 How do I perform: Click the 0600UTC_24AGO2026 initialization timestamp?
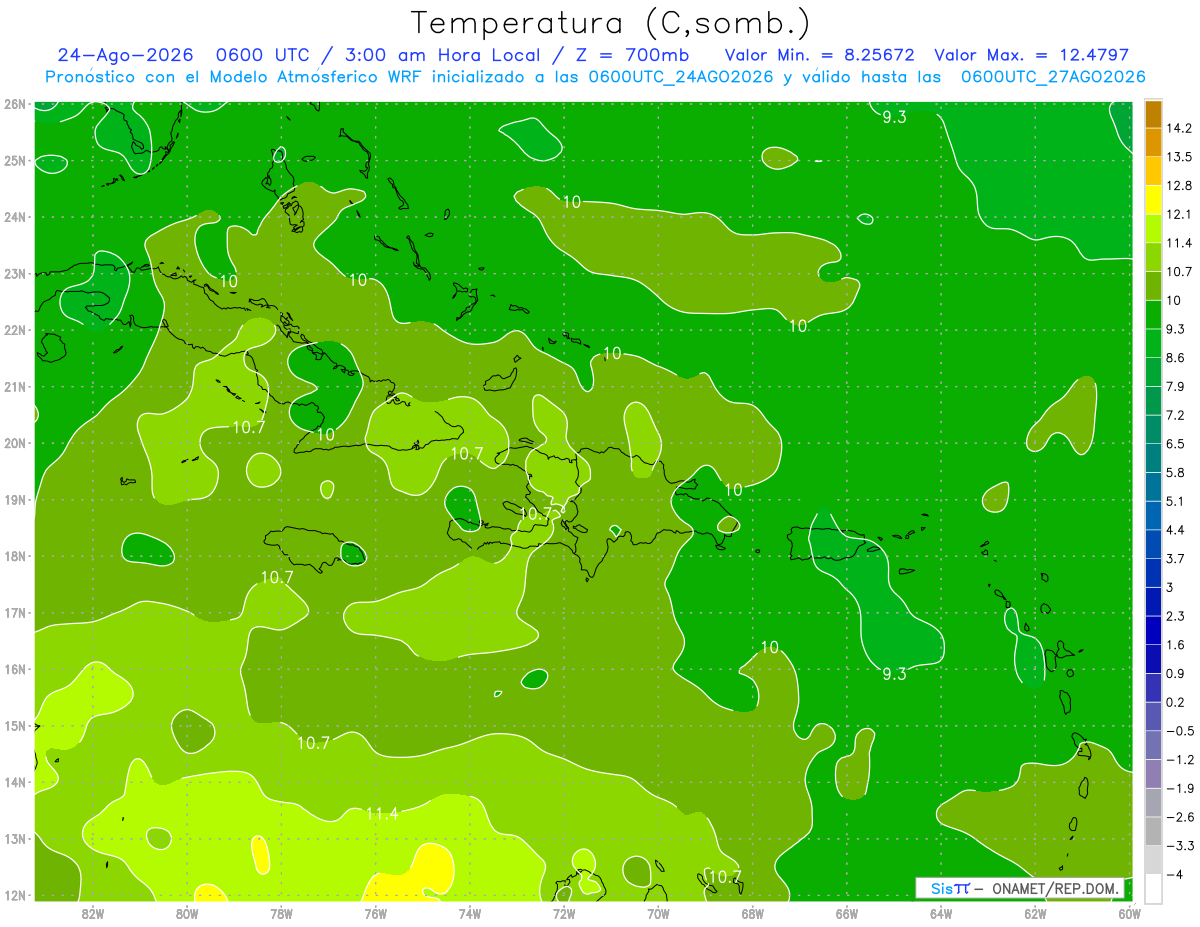[x=681, y=77]
